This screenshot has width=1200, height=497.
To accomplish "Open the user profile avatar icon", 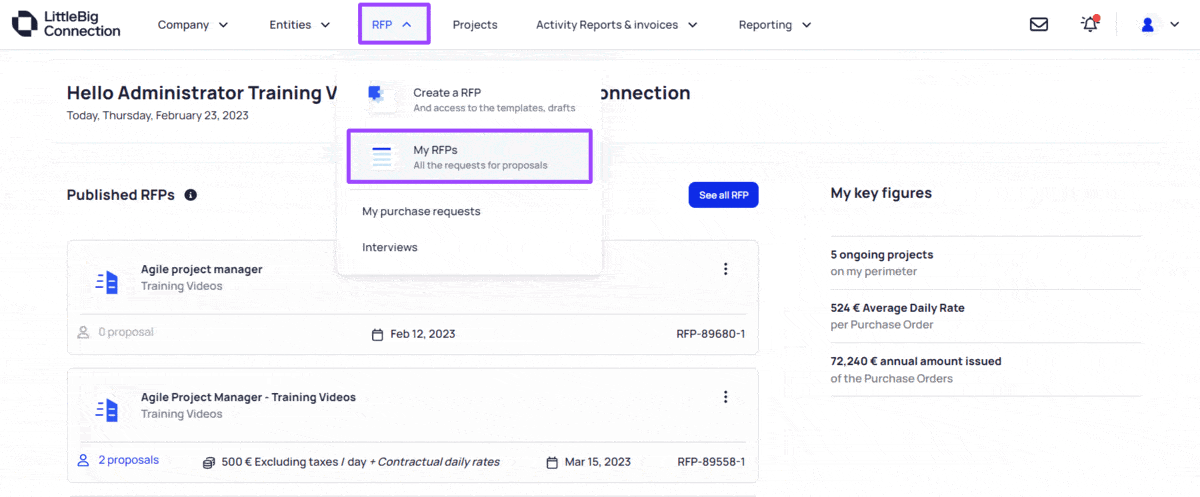I will coord(1148,25).
